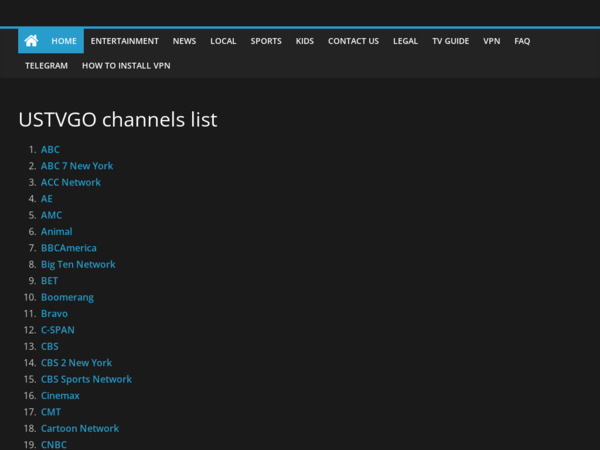
Task: Open the ABC channel link
Action: tap(50, 149)
